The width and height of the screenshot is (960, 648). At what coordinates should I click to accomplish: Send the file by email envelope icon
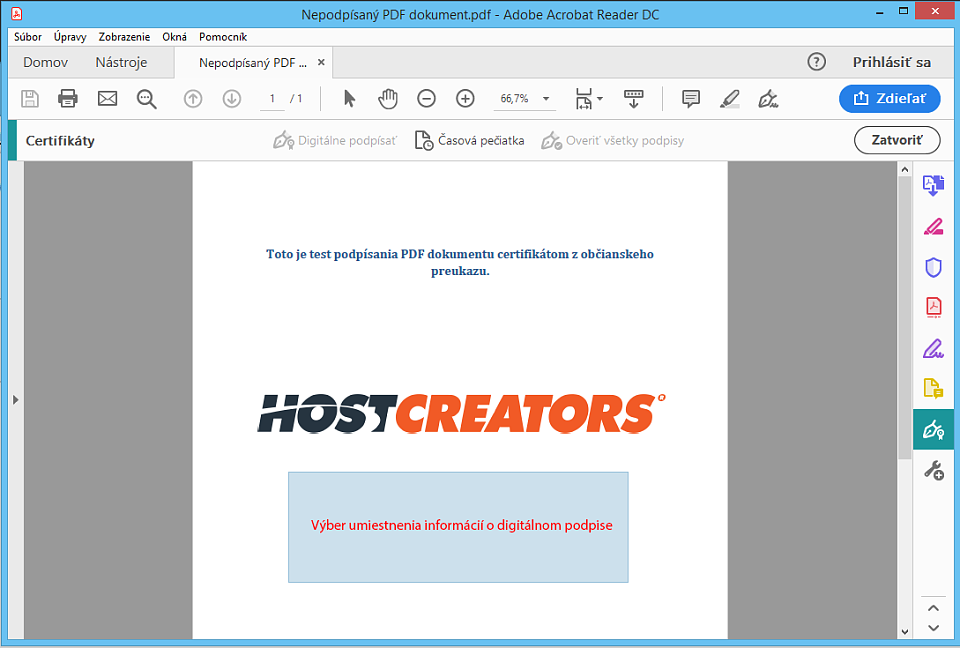[107, 99]
